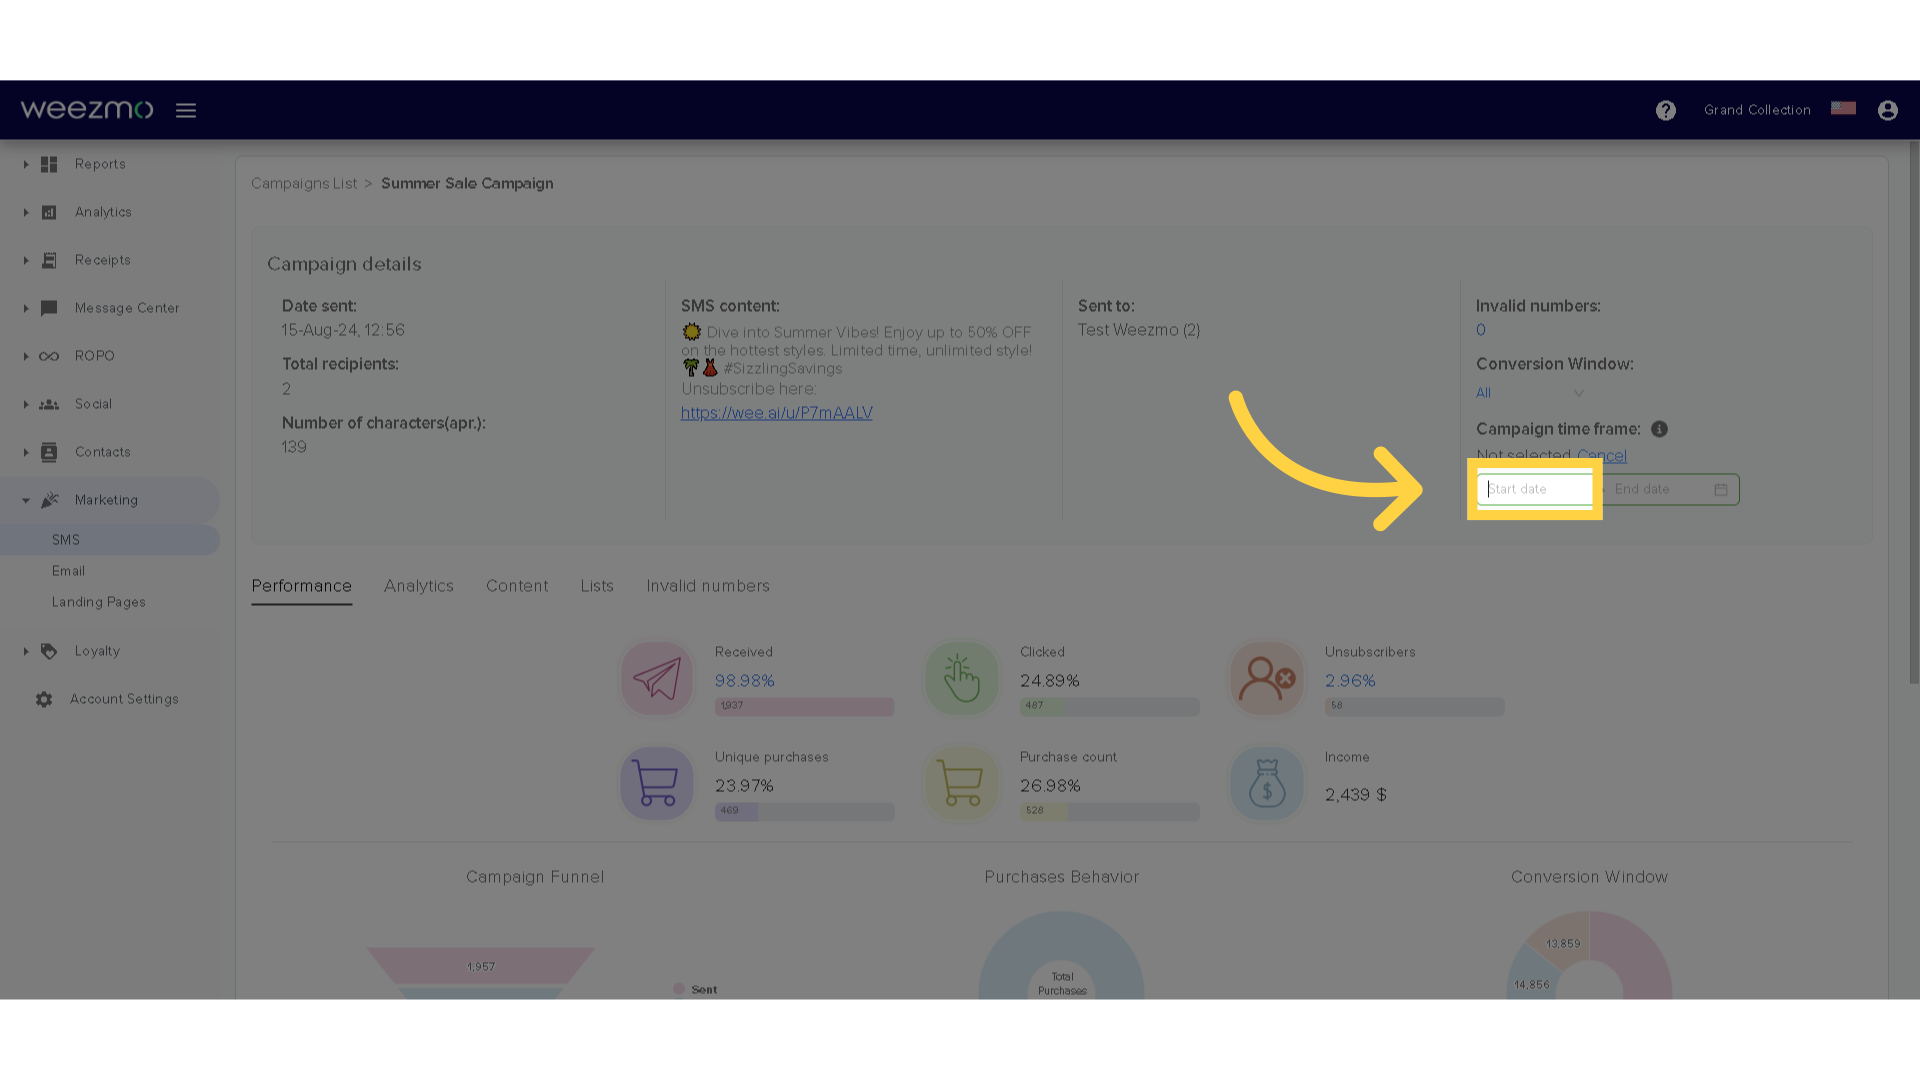
Task: Click the Unsubscribers 2.96% value
Action: click(1350, 681)
